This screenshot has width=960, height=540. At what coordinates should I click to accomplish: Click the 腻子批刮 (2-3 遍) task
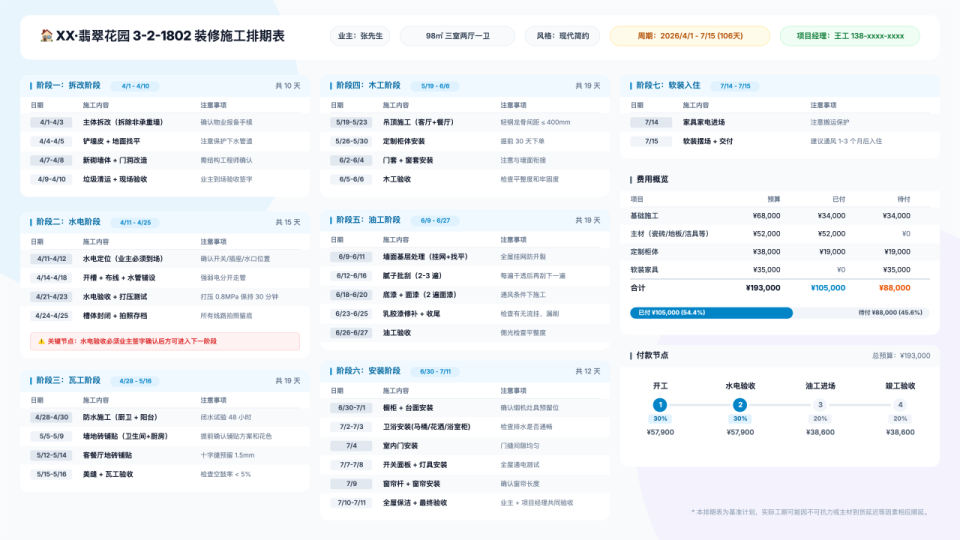point(412,276)
